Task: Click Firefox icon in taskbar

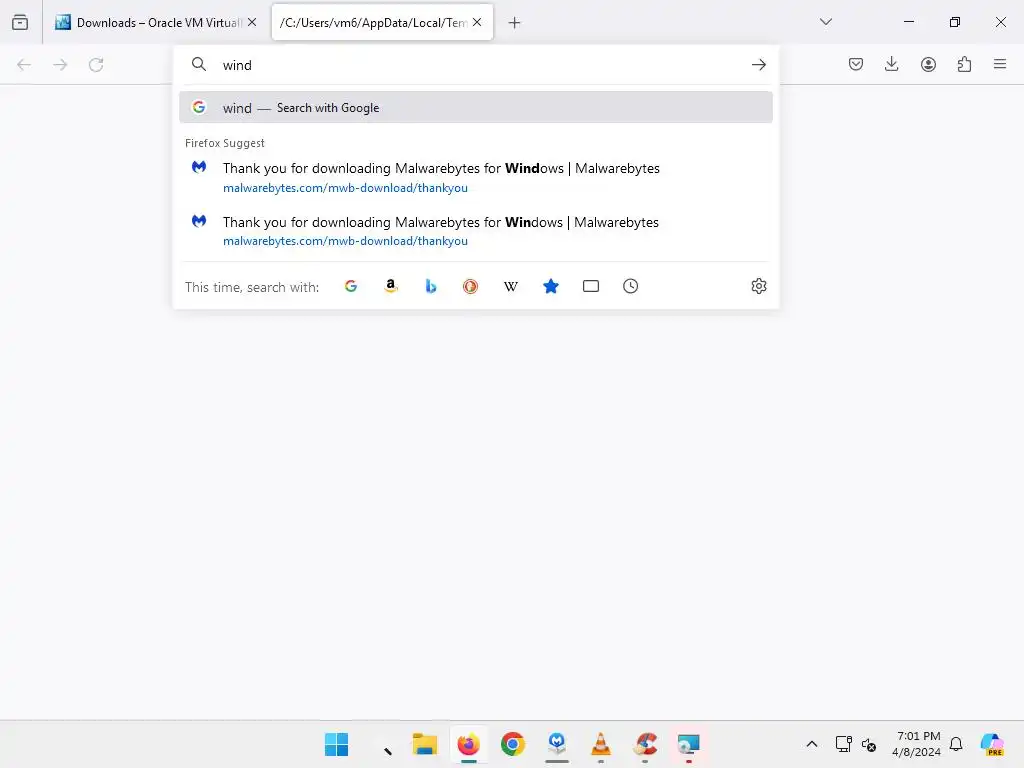Action: point(468,744)
